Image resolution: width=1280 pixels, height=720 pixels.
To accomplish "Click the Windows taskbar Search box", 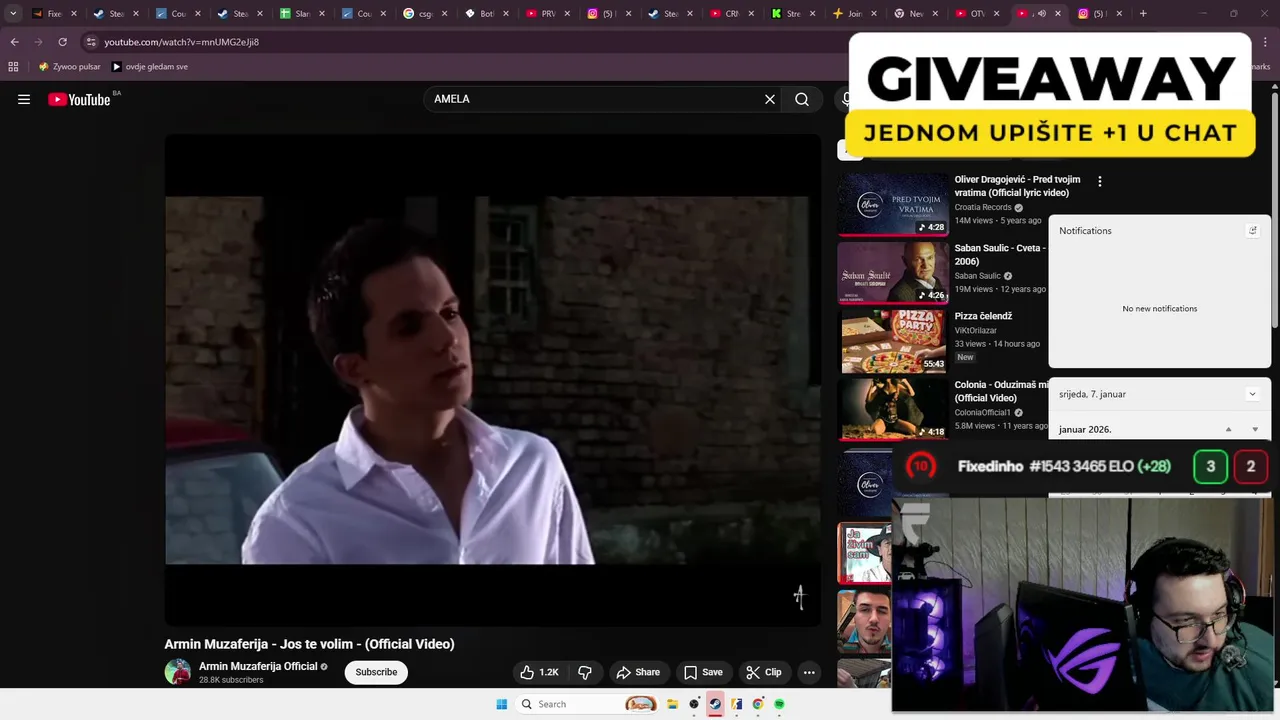I will coord(588,704).
